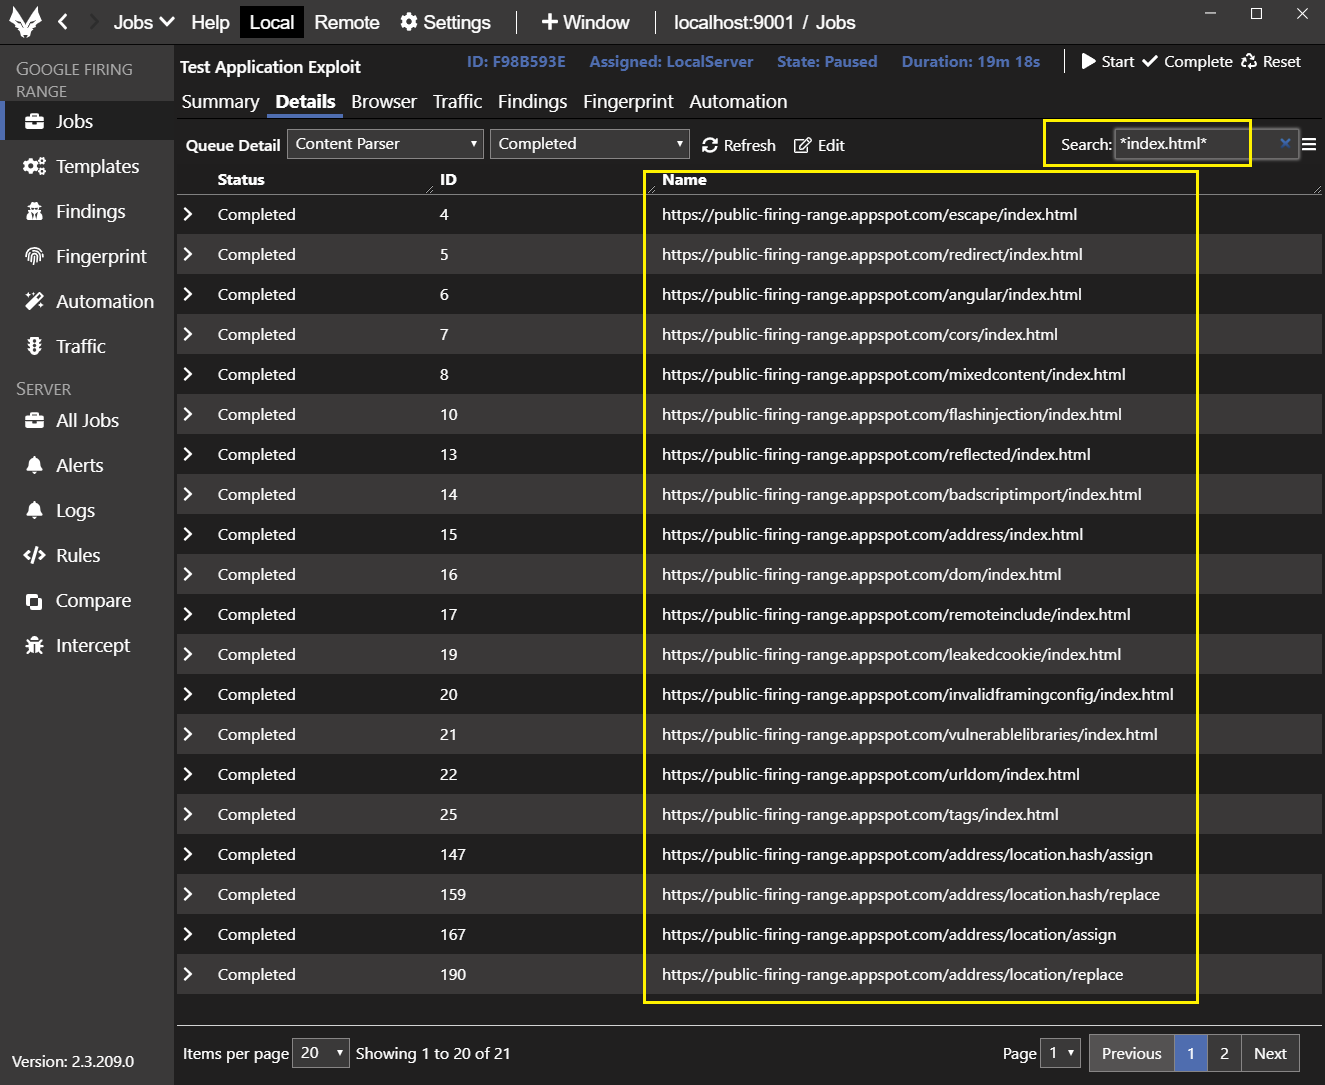1325x1085 pixels.
Task: Click the Refresh queue button
Action: click(x=739, y=146)
